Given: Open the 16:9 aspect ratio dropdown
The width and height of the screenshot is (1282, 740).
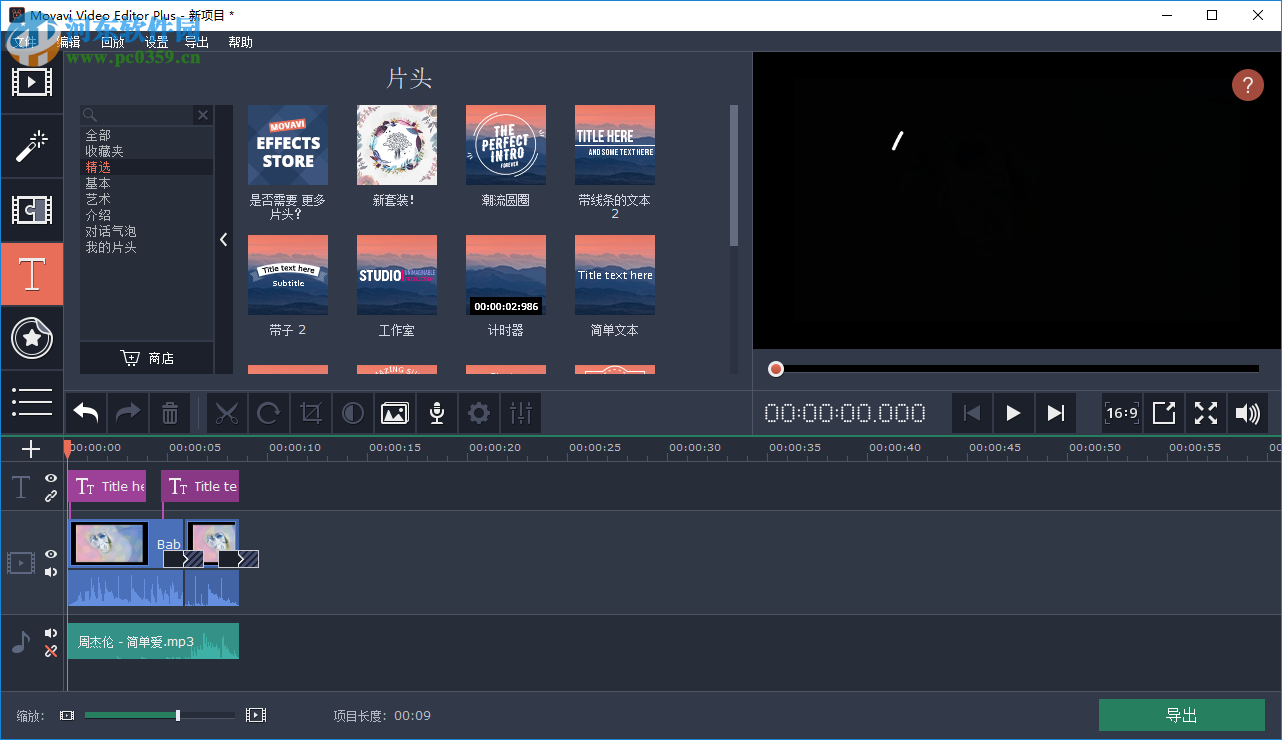Looking at the screenshot, I should click(1121, 413).
